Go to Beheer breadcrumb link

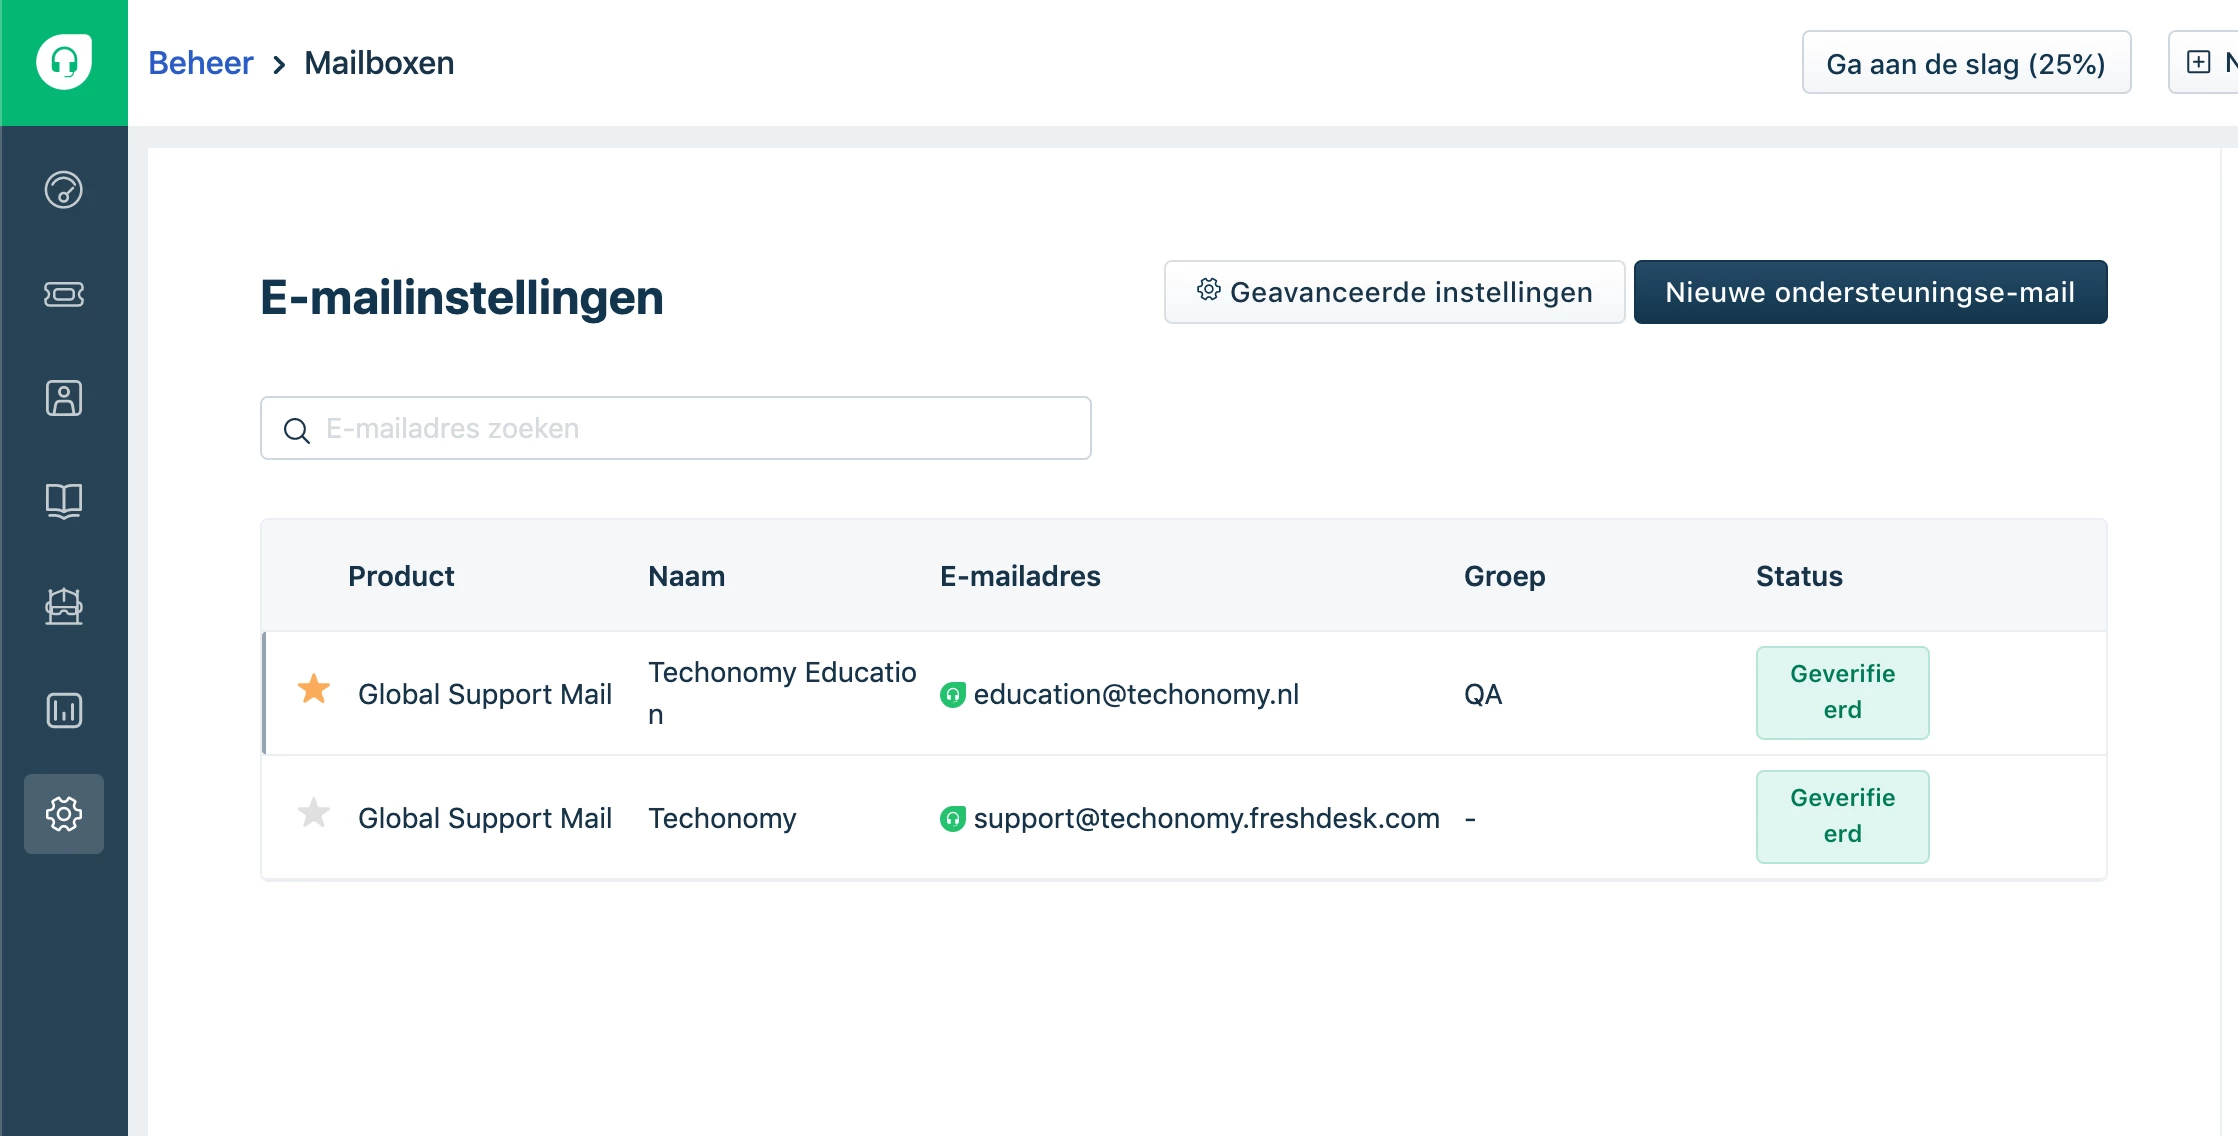(201, 63)
